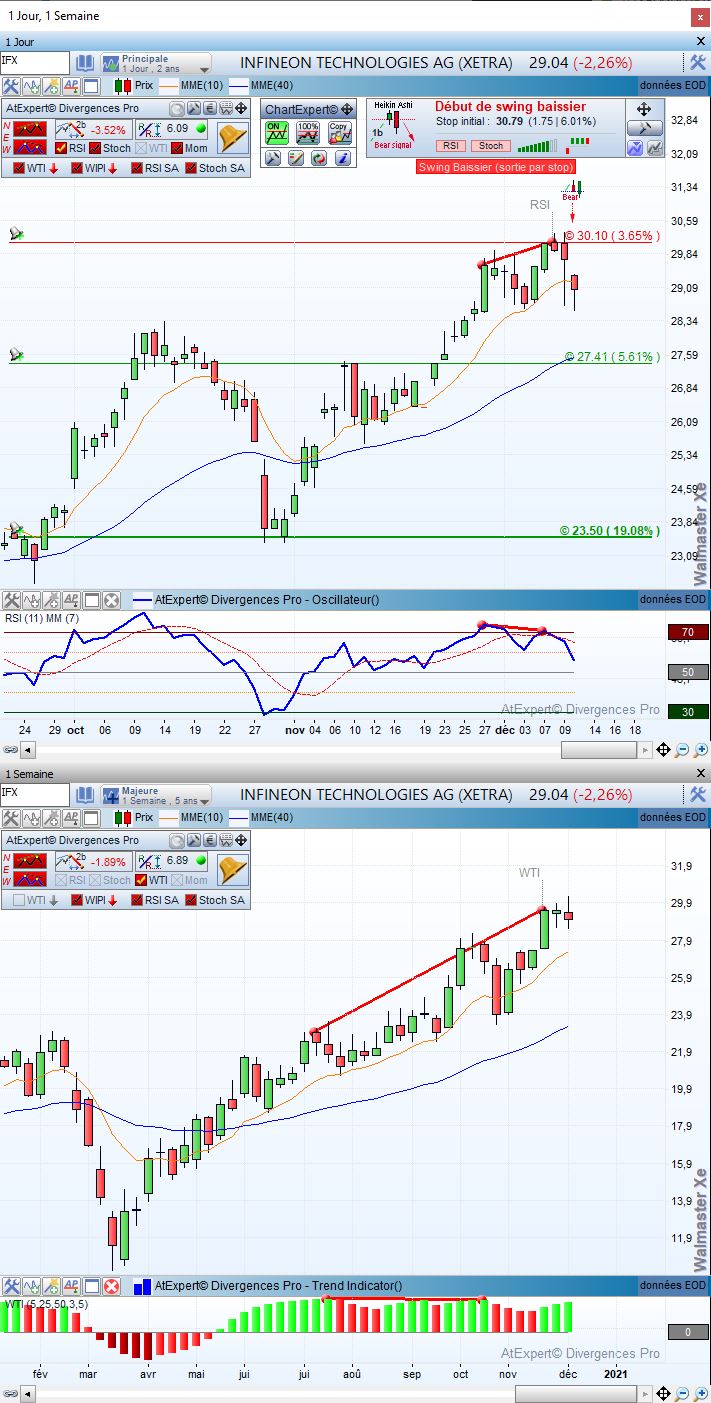Toggle WTI arrow checkbox in daily panel

[x=19, y=168]
